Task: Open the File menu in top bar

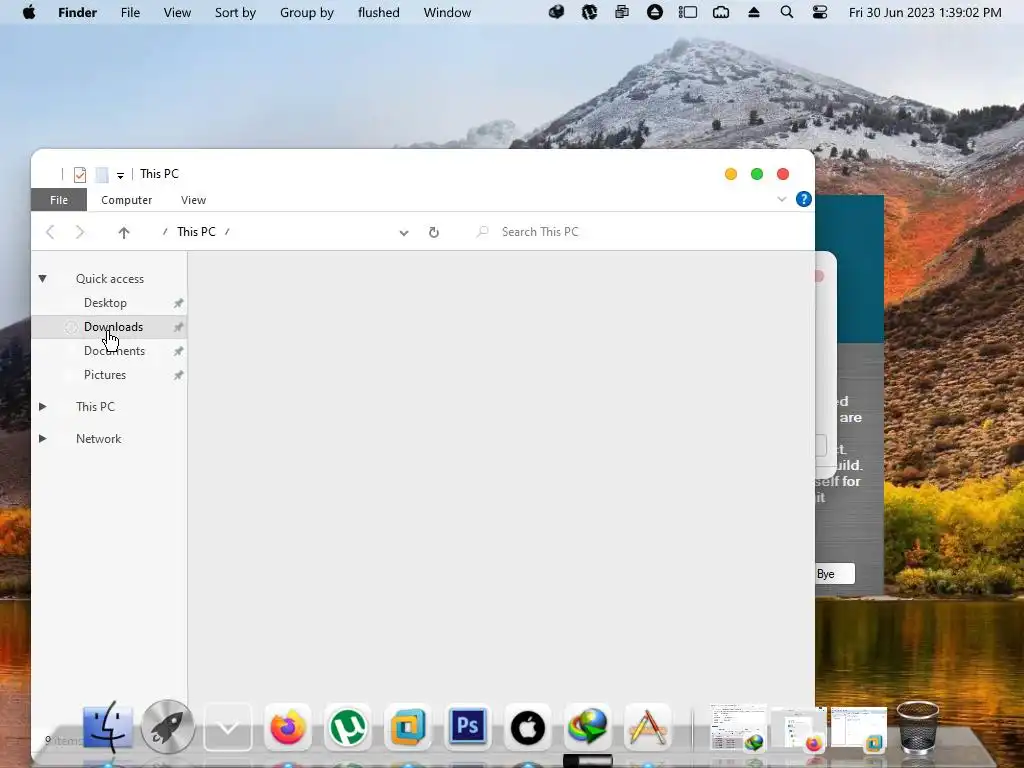Action: (x=130, y=12)
